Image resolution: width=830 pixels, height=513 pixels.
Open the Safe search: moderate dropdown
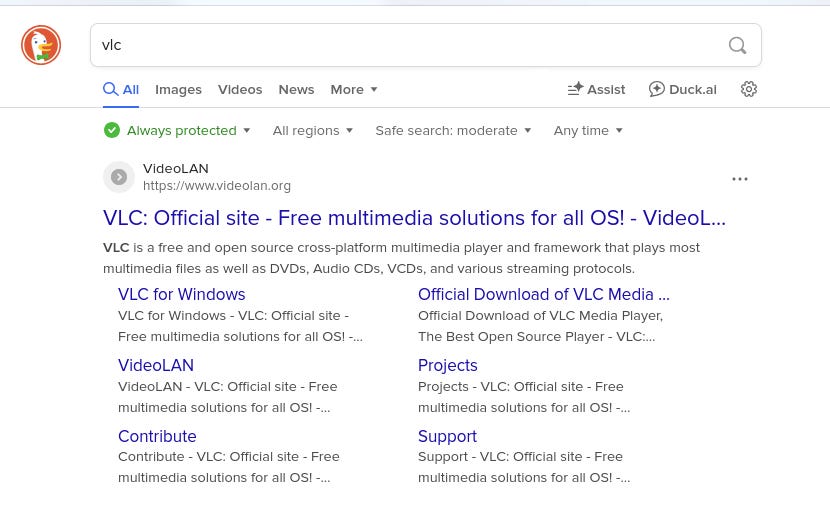[x=453, y=130]
